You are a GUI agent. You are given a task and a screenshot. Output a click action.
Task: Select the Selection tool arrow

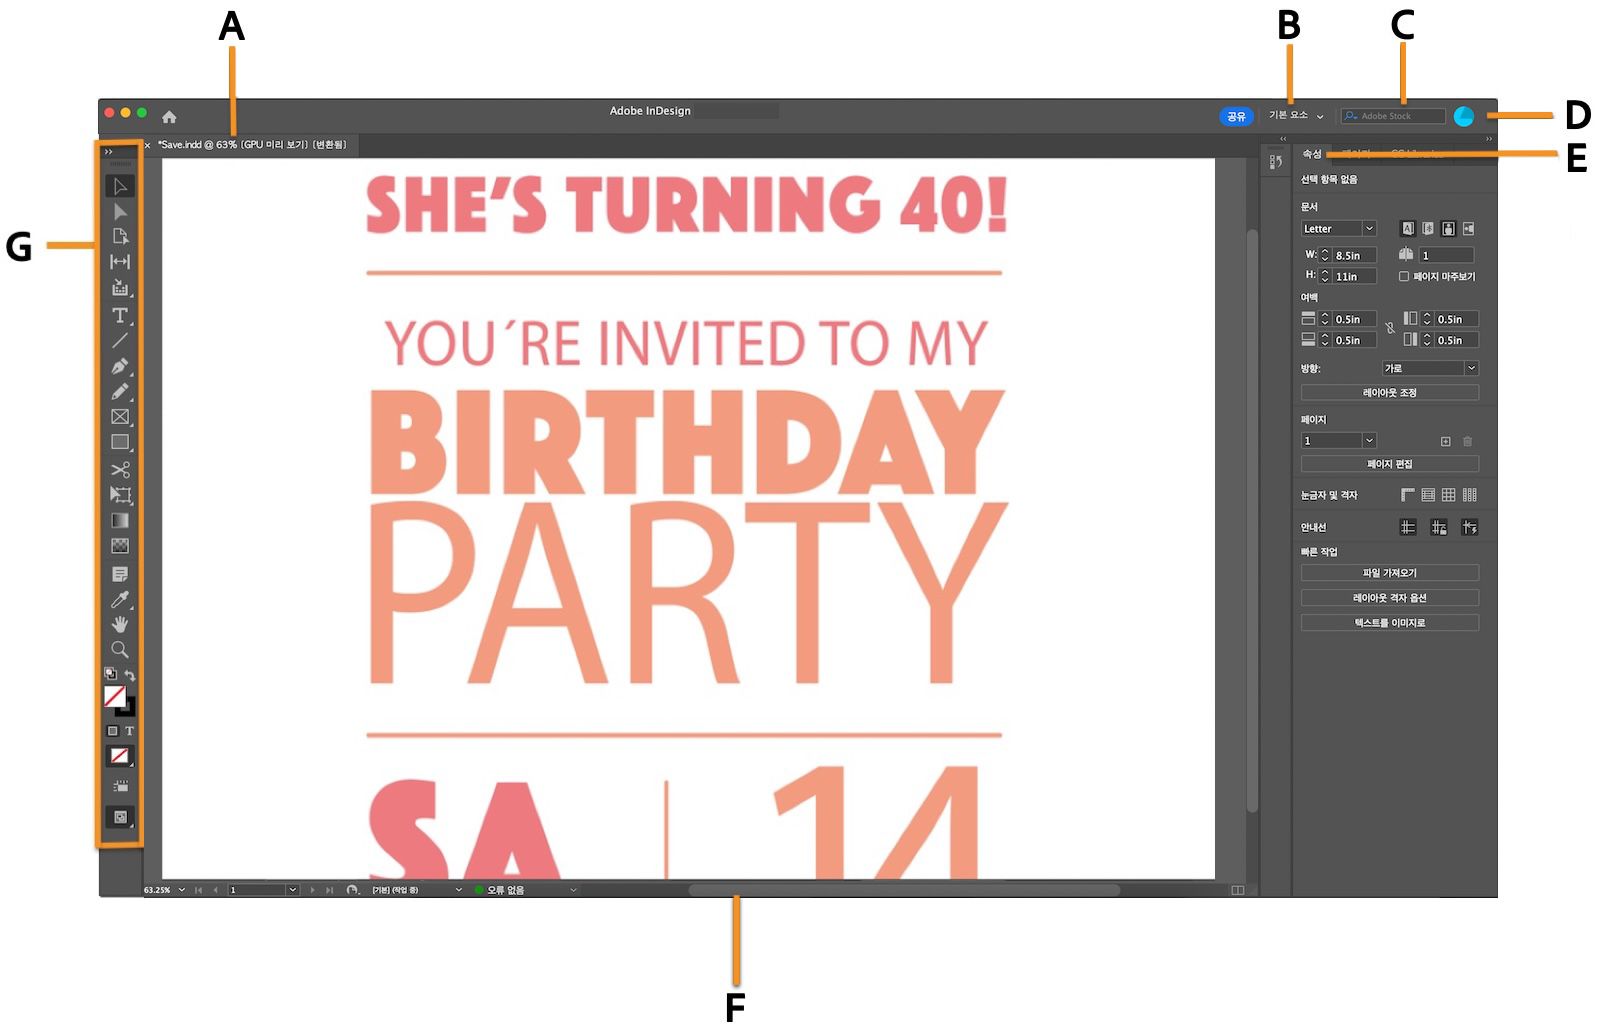coord(120,187)
